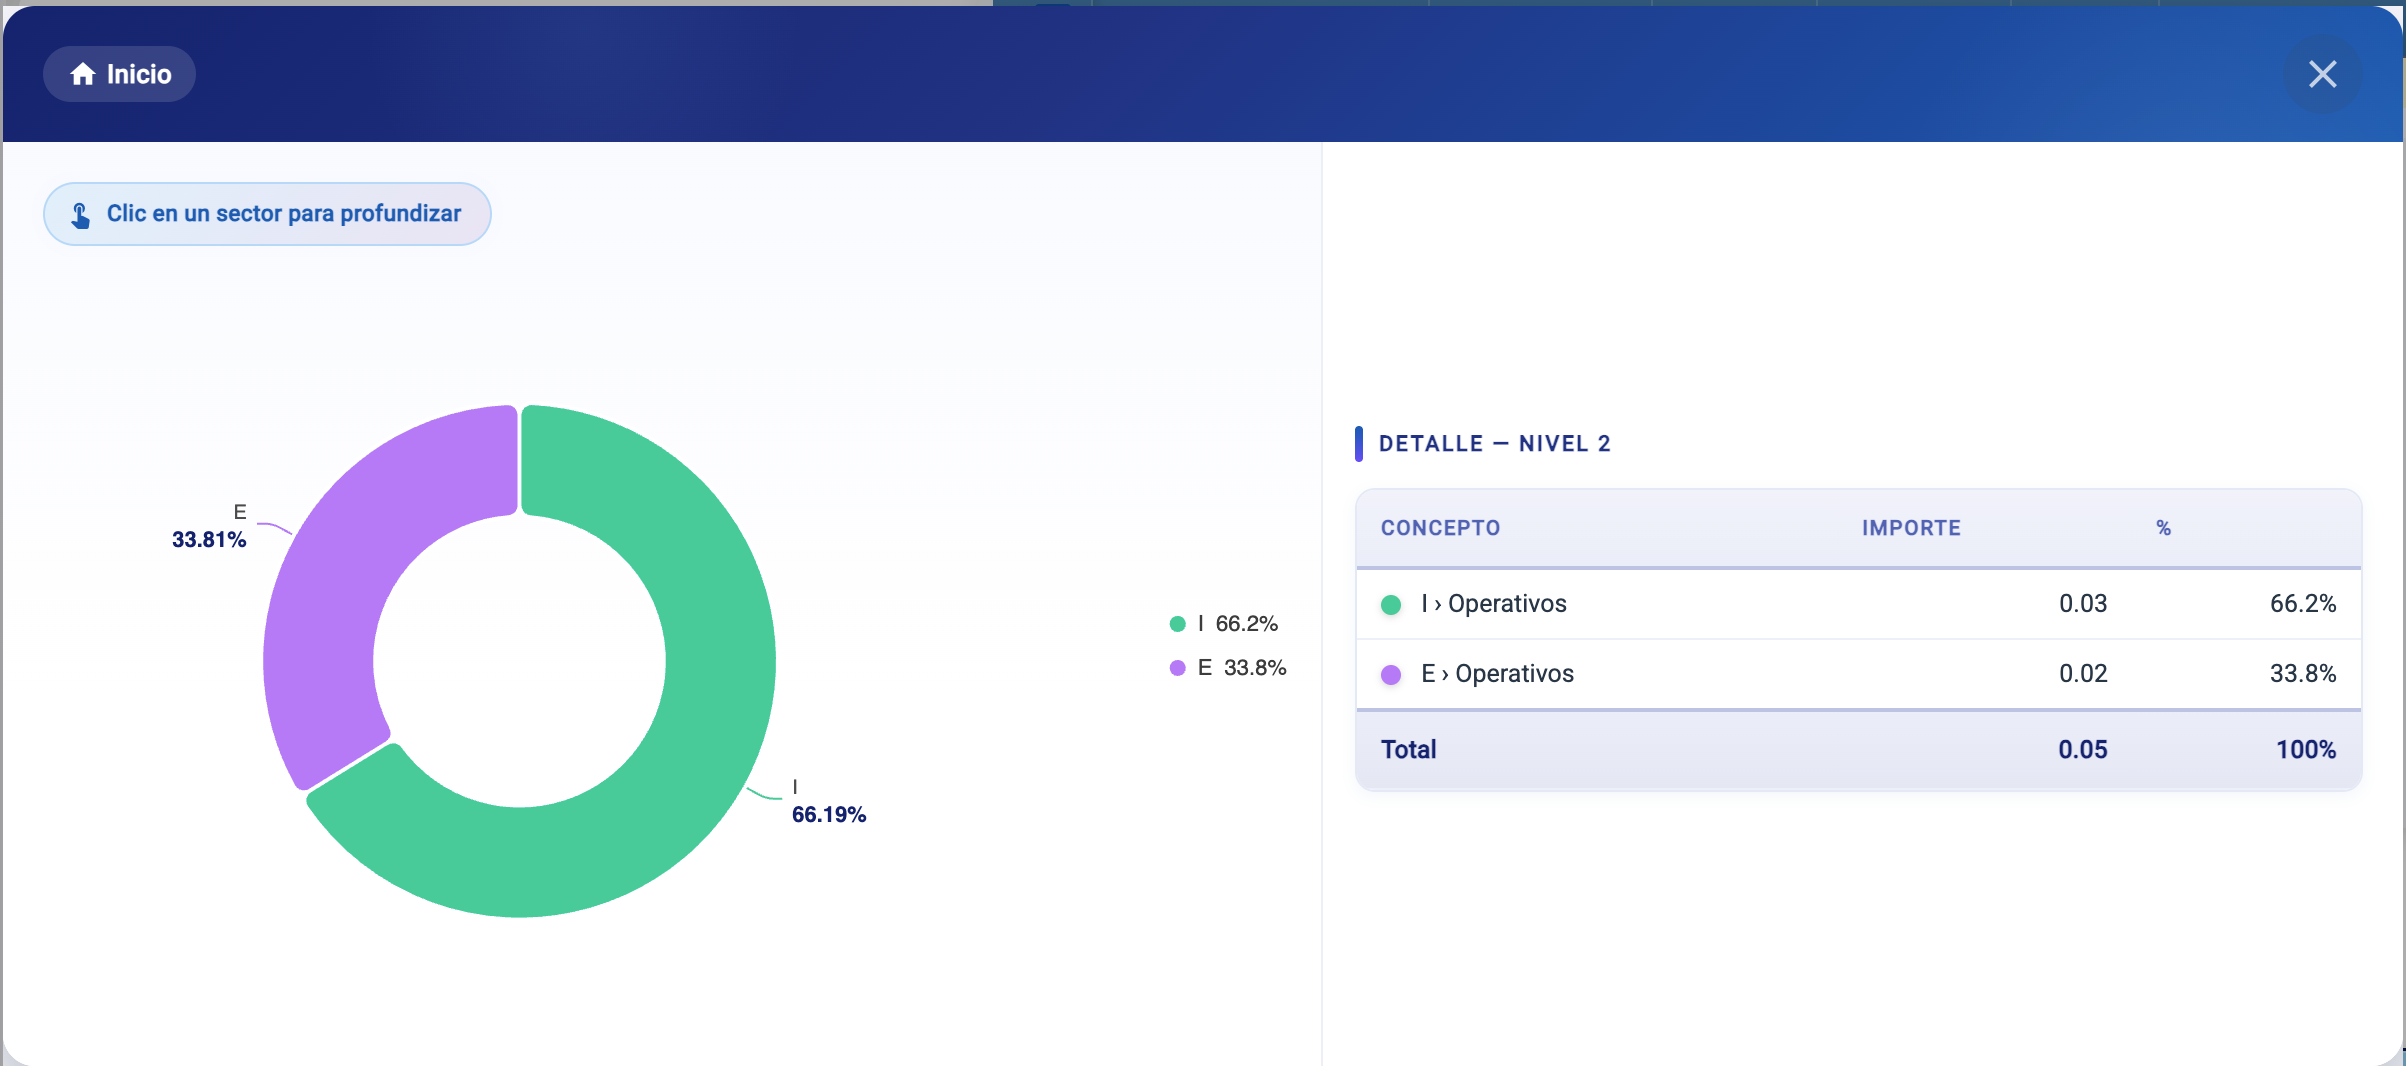Screen dimensions: 2406x1066
Task: Toggle the green I 66.2% legend entry
Action: point(1224,624)
